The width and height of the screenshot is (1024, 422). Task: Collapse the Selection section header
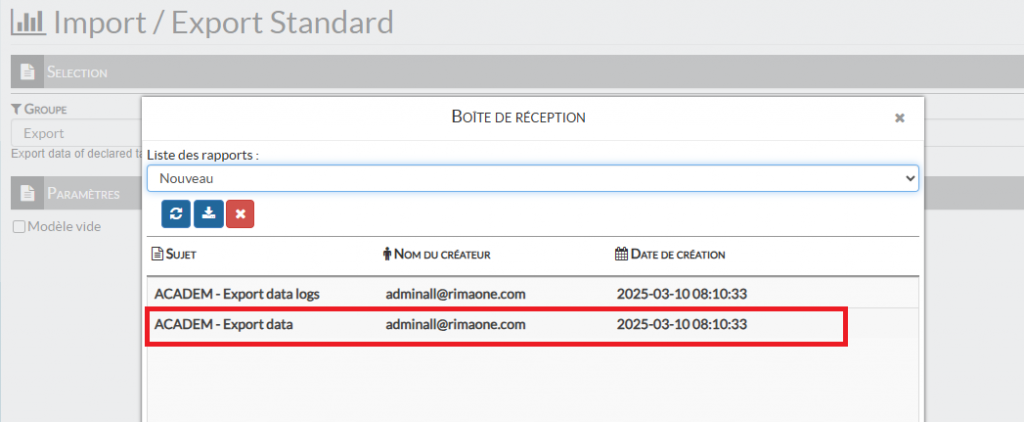tap(78, 72)
